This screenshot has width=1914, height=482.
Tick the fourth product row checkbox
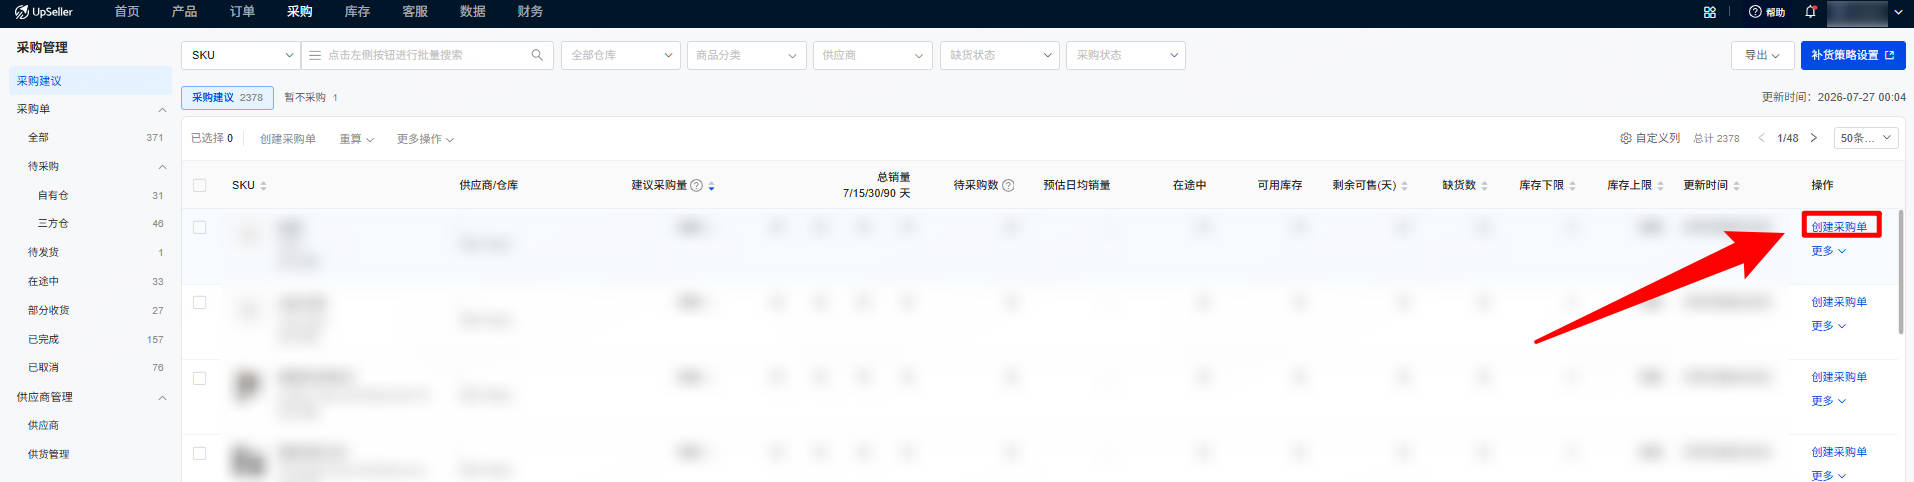[200, 453]
